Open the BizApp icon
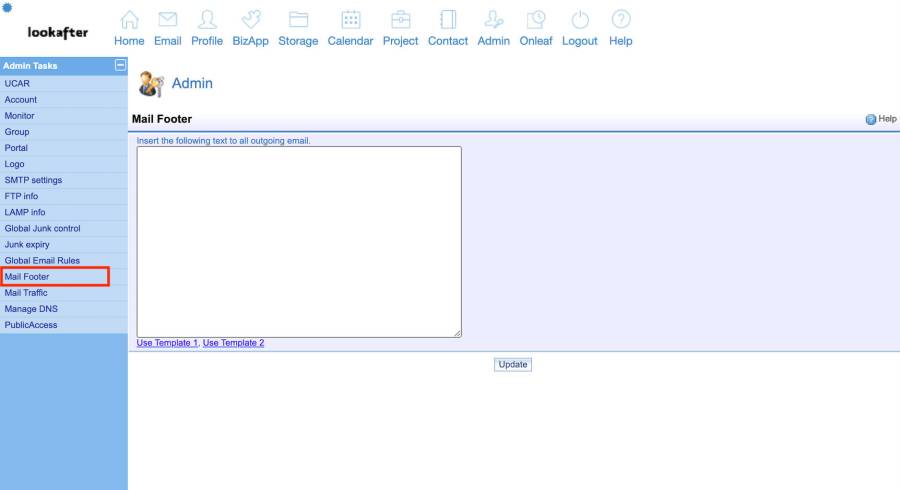Image resolution: width=900 pixels, height=490 pixels. point(250,20)
